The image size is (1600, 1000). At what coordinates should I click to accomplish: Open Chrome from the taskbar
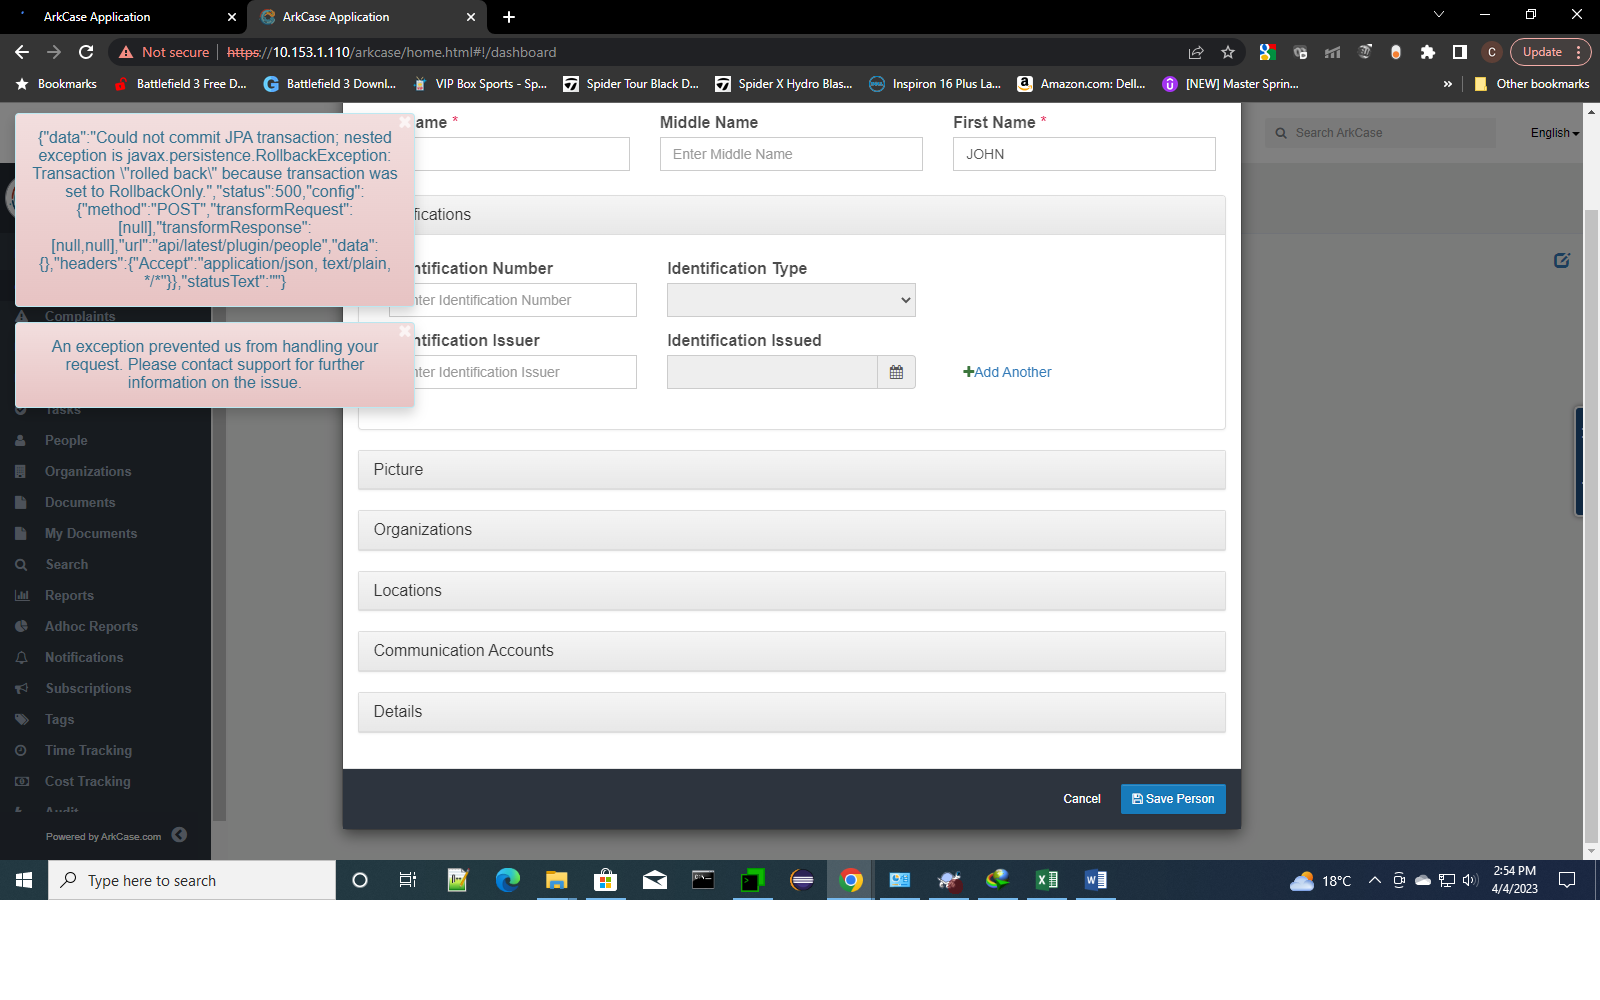[851, 880]
